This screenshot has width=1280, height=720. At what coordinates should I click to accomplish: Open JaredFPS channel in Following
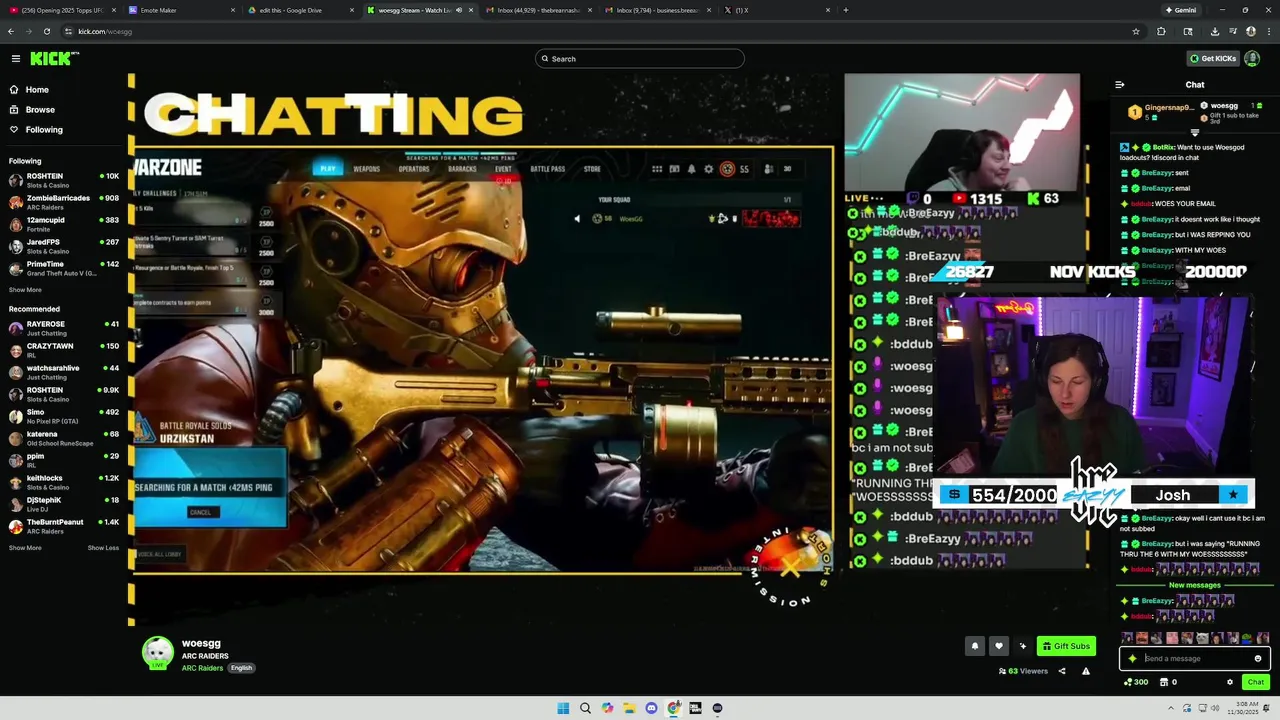pos(64,246)
